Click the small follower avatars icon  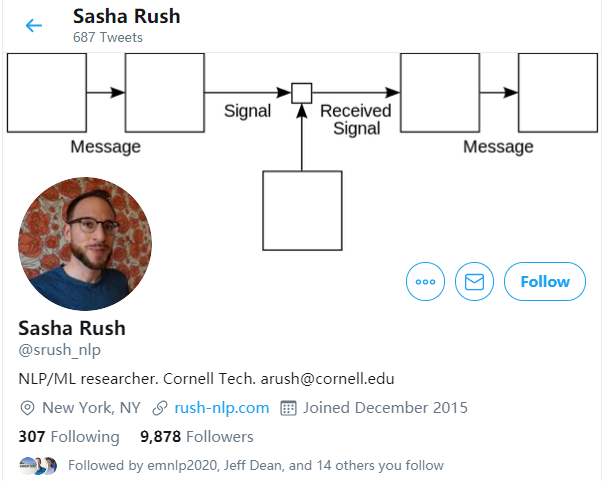38,465
